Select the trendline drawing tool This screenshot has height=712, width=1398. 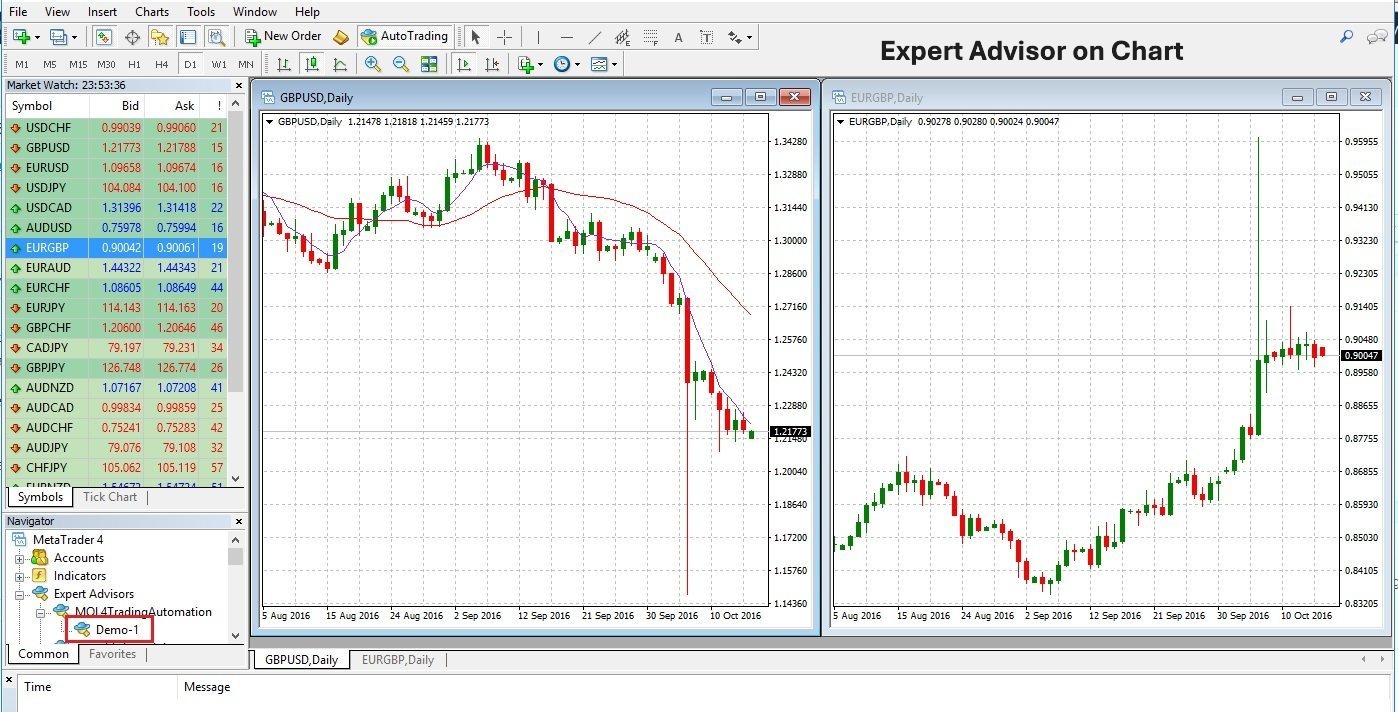(x=595, y=37)
